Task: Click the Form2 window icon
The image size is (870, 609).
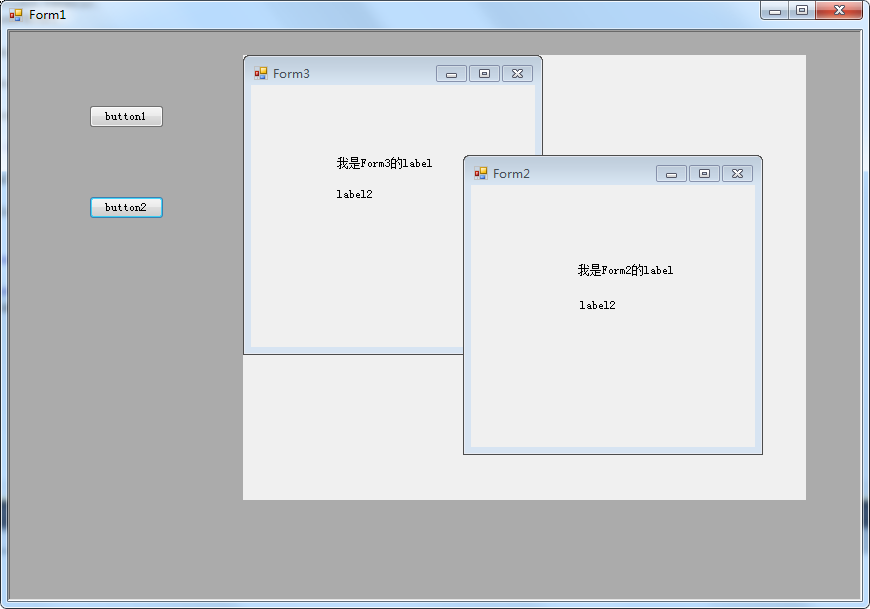Action: pos(480,174)
